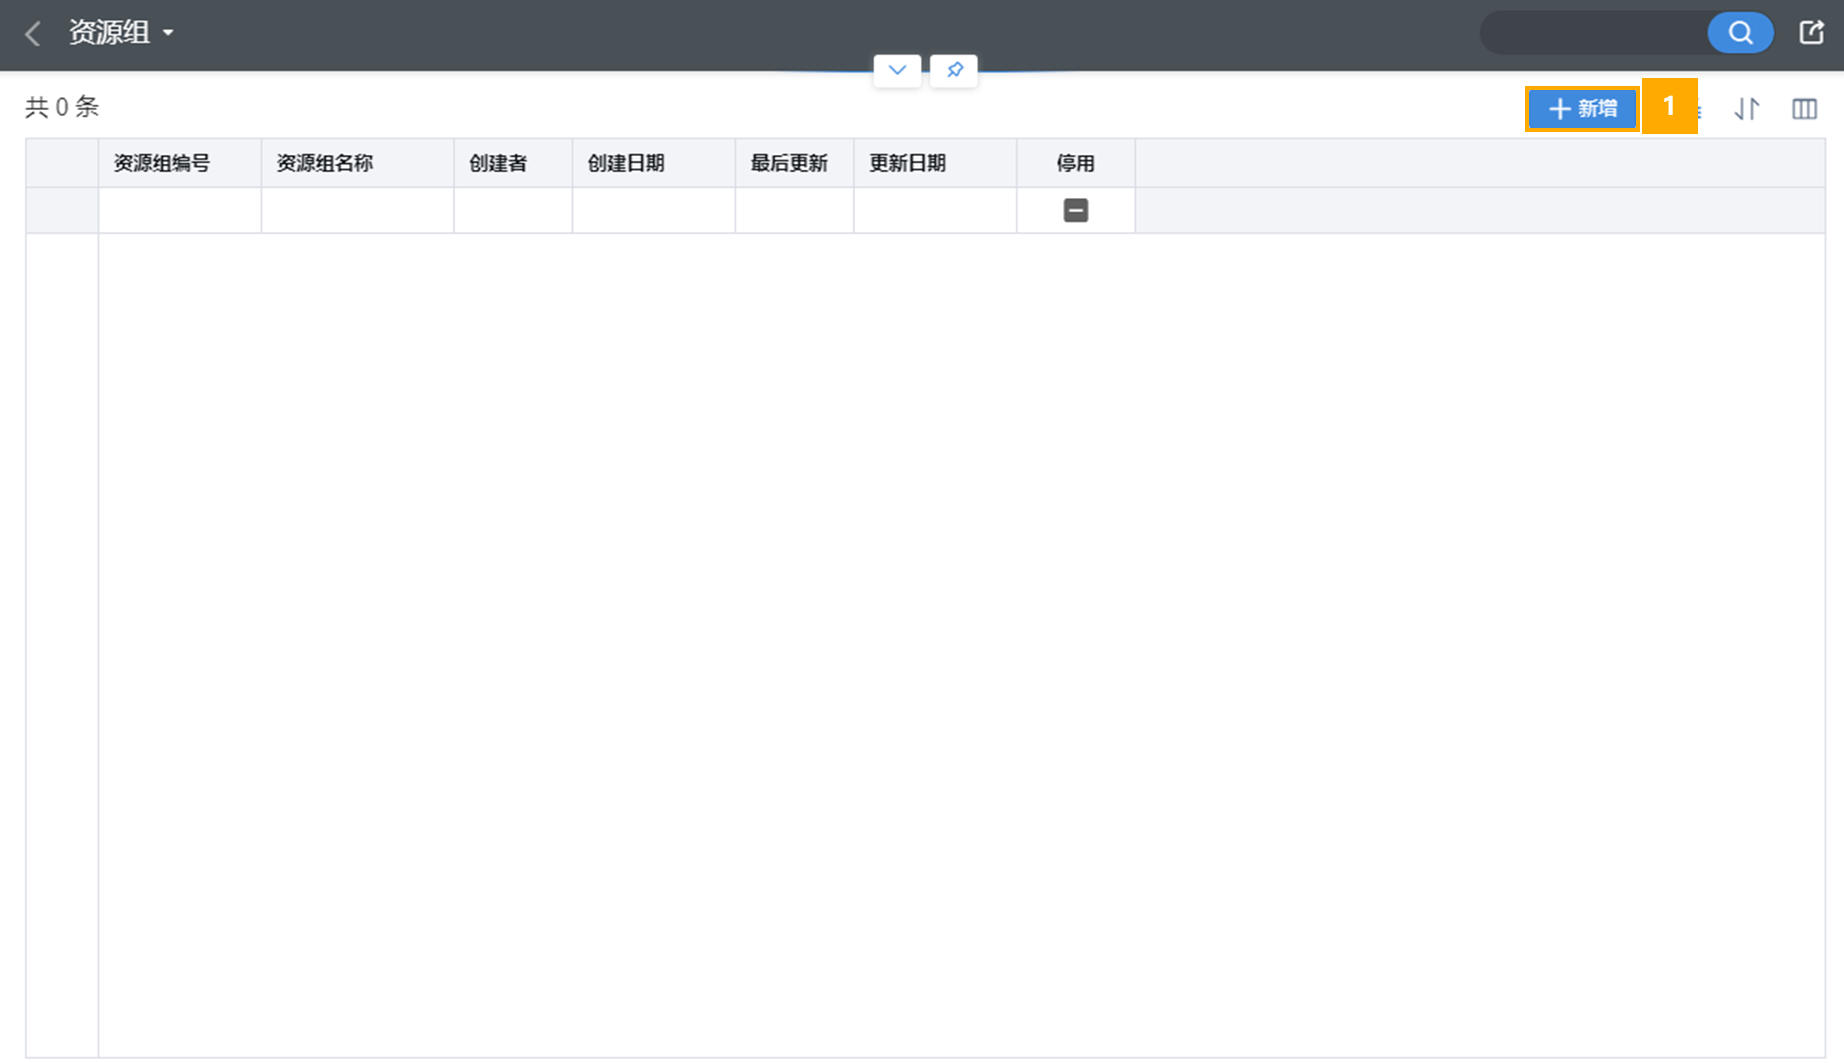Open the 资源组 title dropdown
This screenshot has height=1063, width=1844.
click(121, 32)
